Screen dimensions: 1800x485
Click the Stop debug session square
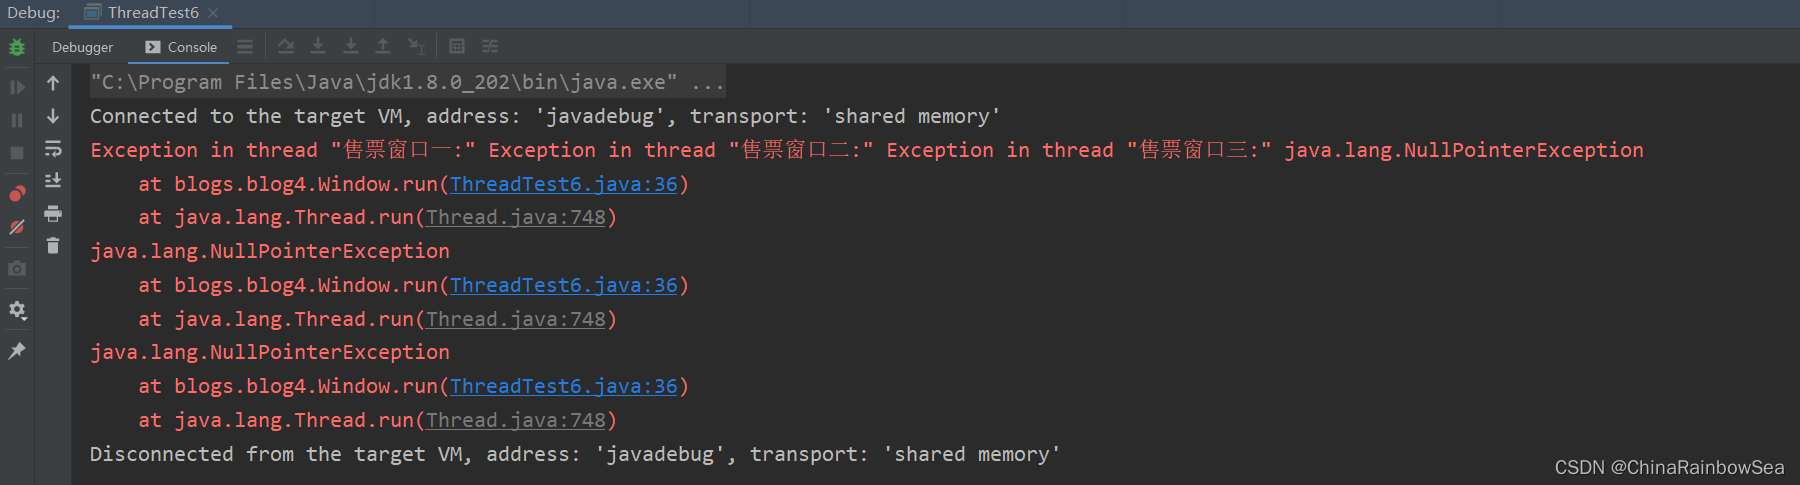tap(17, 153)
